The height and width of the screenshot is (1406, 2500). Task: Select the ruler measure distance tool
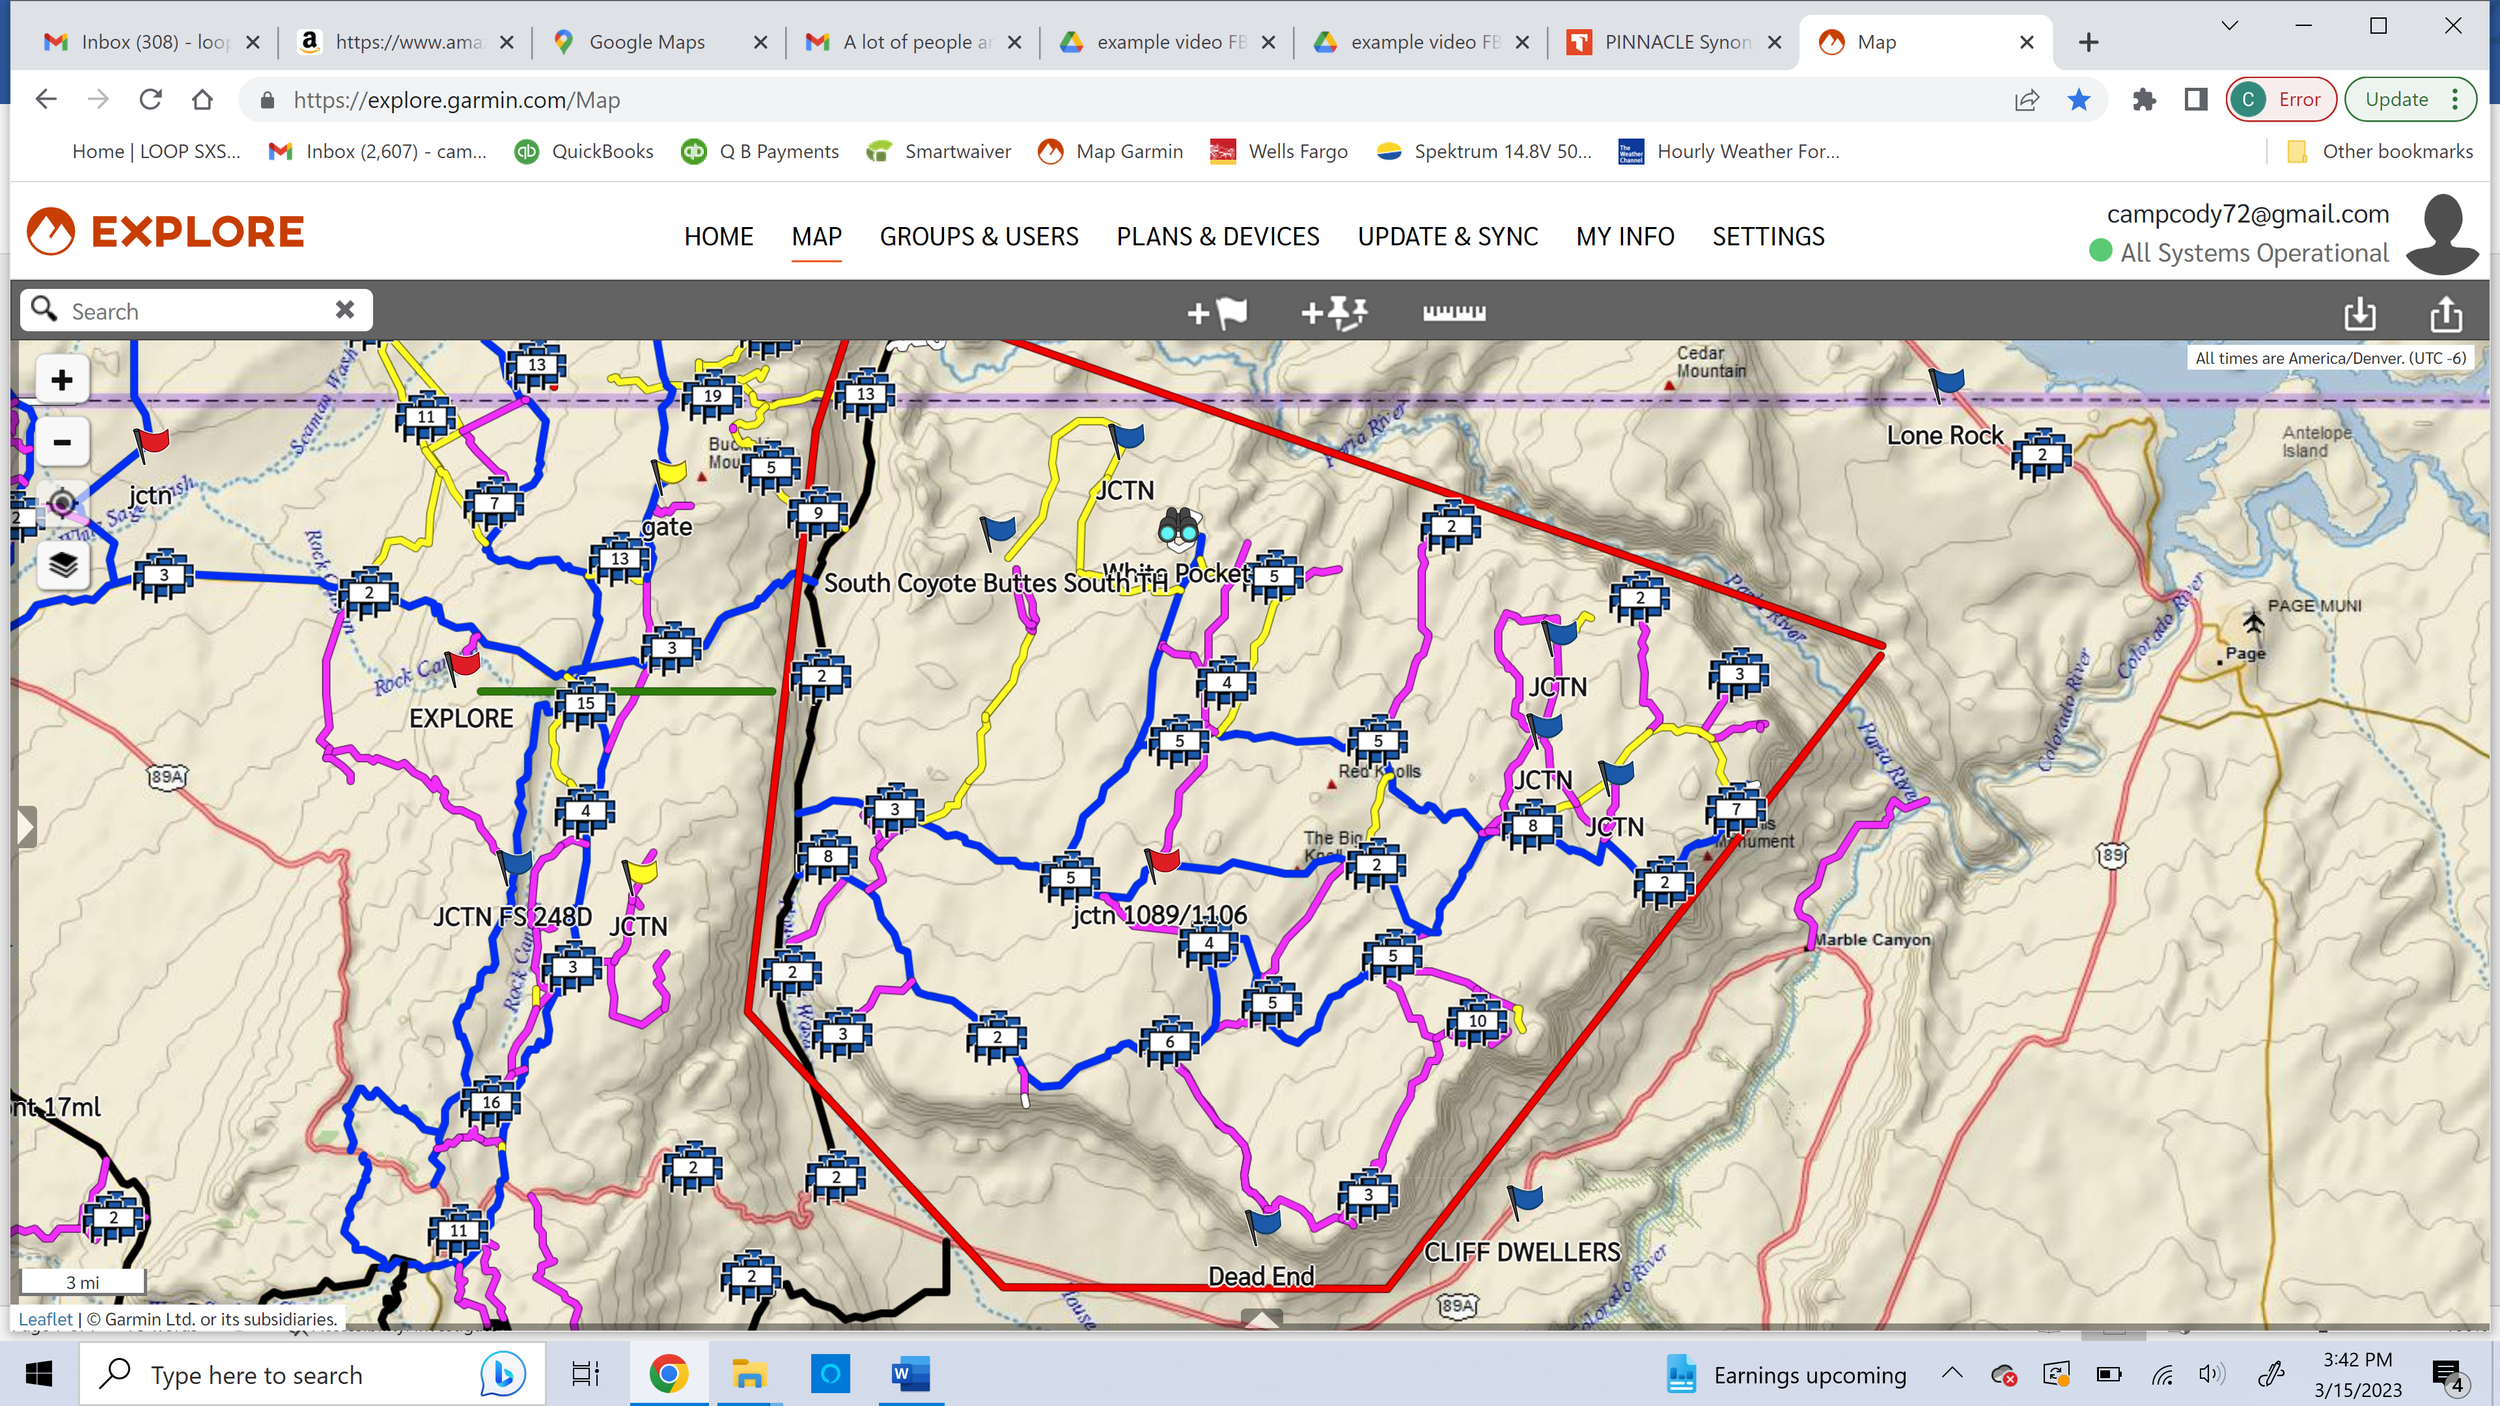[x=1453, y=313]
